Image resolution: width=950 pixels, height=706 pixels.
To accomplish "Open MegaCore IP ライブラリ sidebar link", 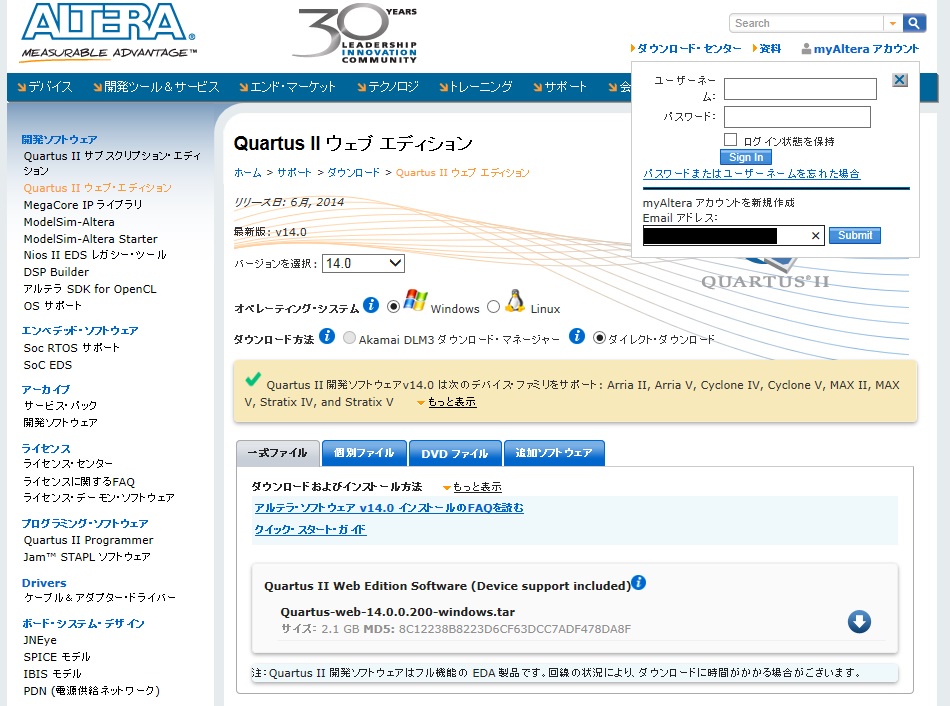I will [x=83, y=205].
